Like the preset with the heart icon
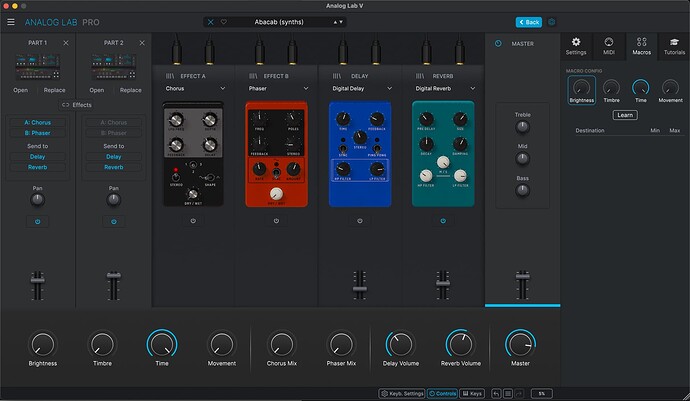The image size is (690, 401). tap(224, 22)
